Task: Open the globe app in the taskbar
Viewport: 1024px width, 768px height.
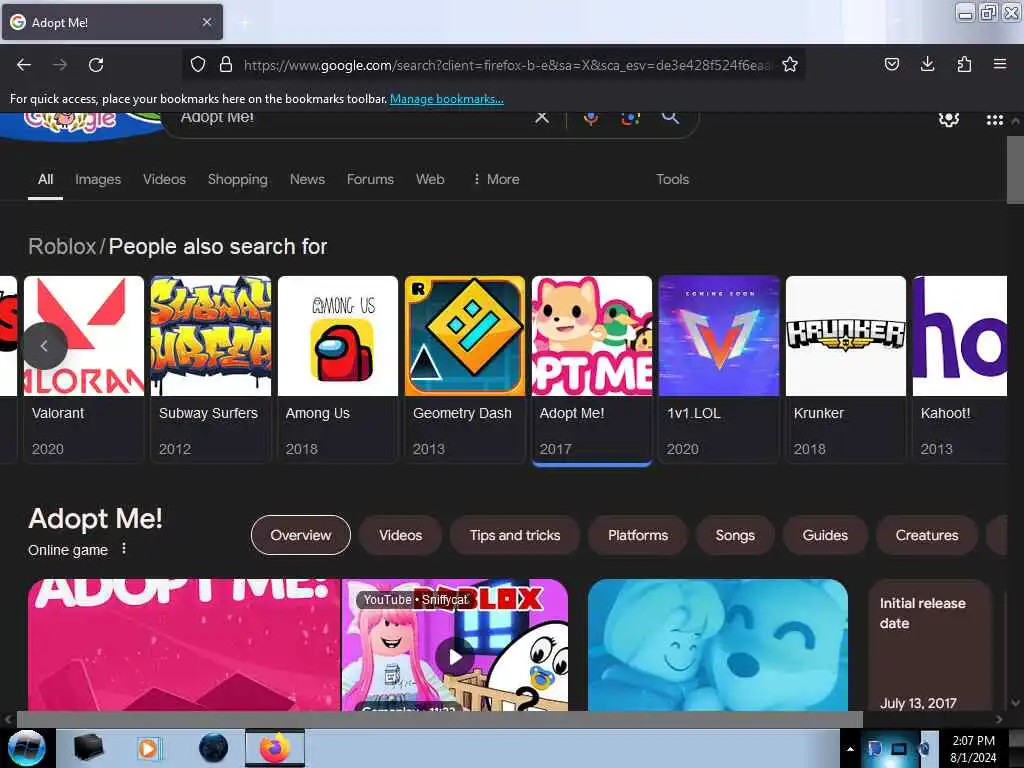Action: [x=214, y=748]
